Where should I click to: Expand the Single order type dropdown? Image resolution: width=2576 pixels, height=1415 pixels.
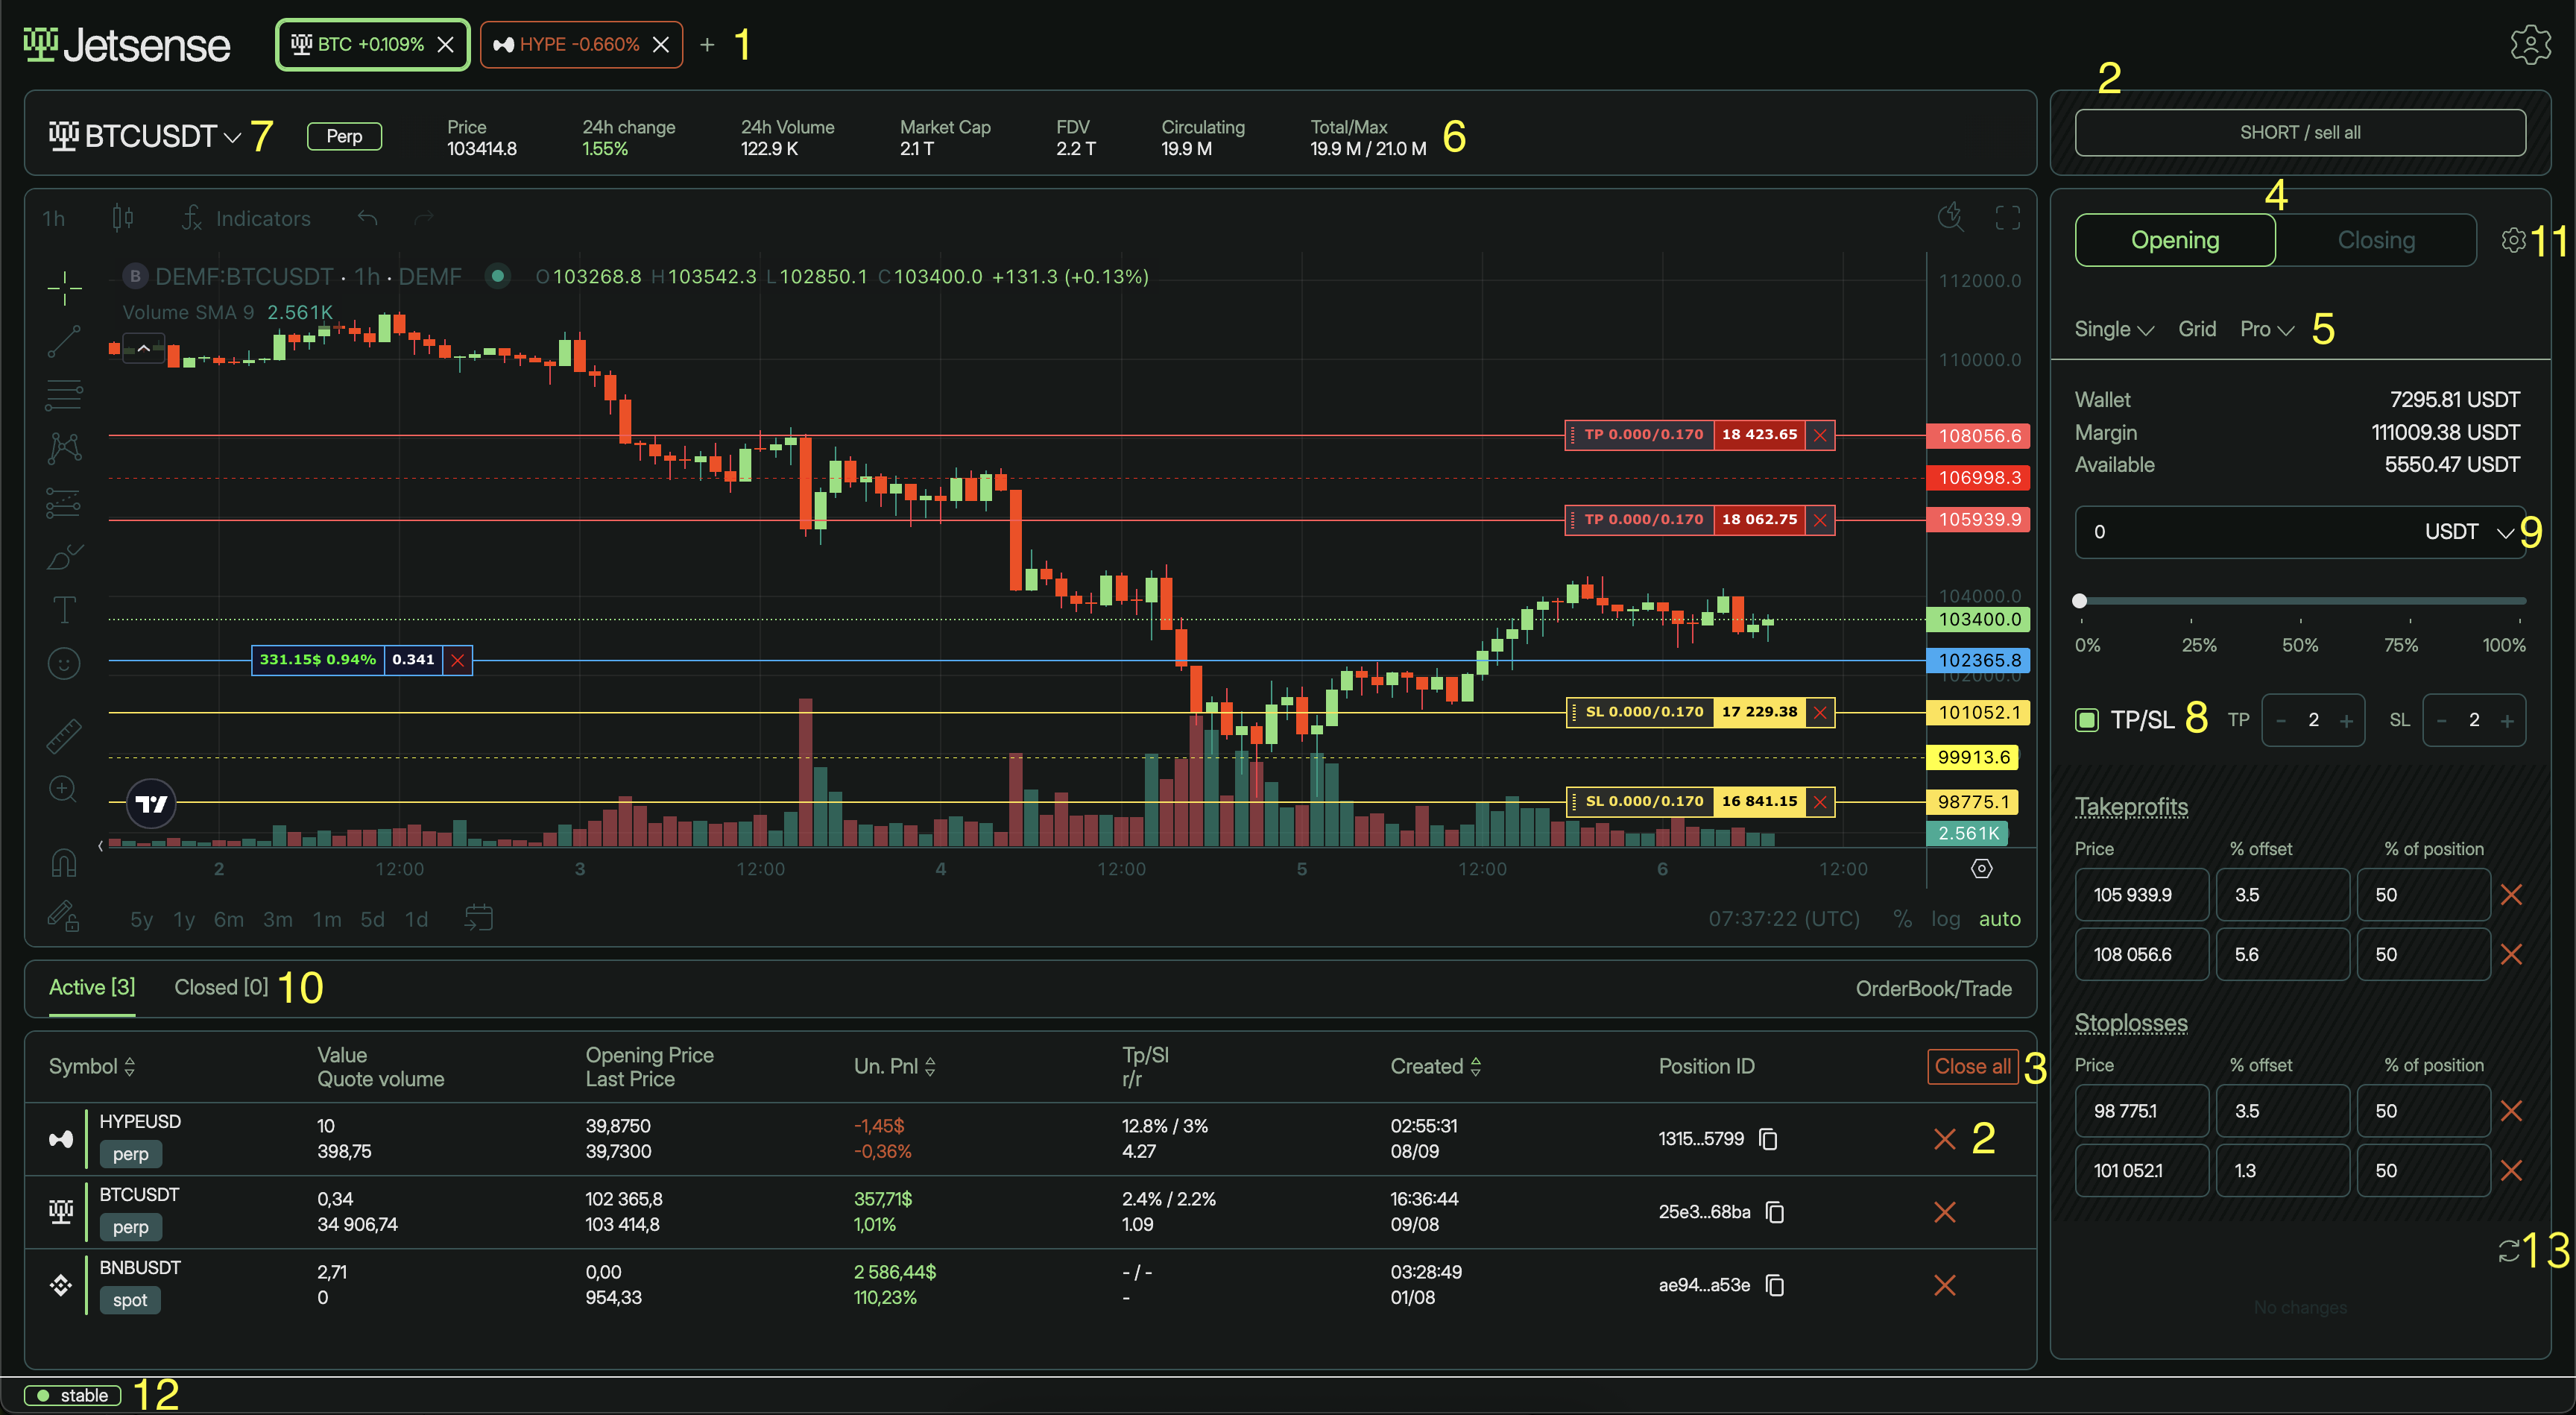(2113, 329)
